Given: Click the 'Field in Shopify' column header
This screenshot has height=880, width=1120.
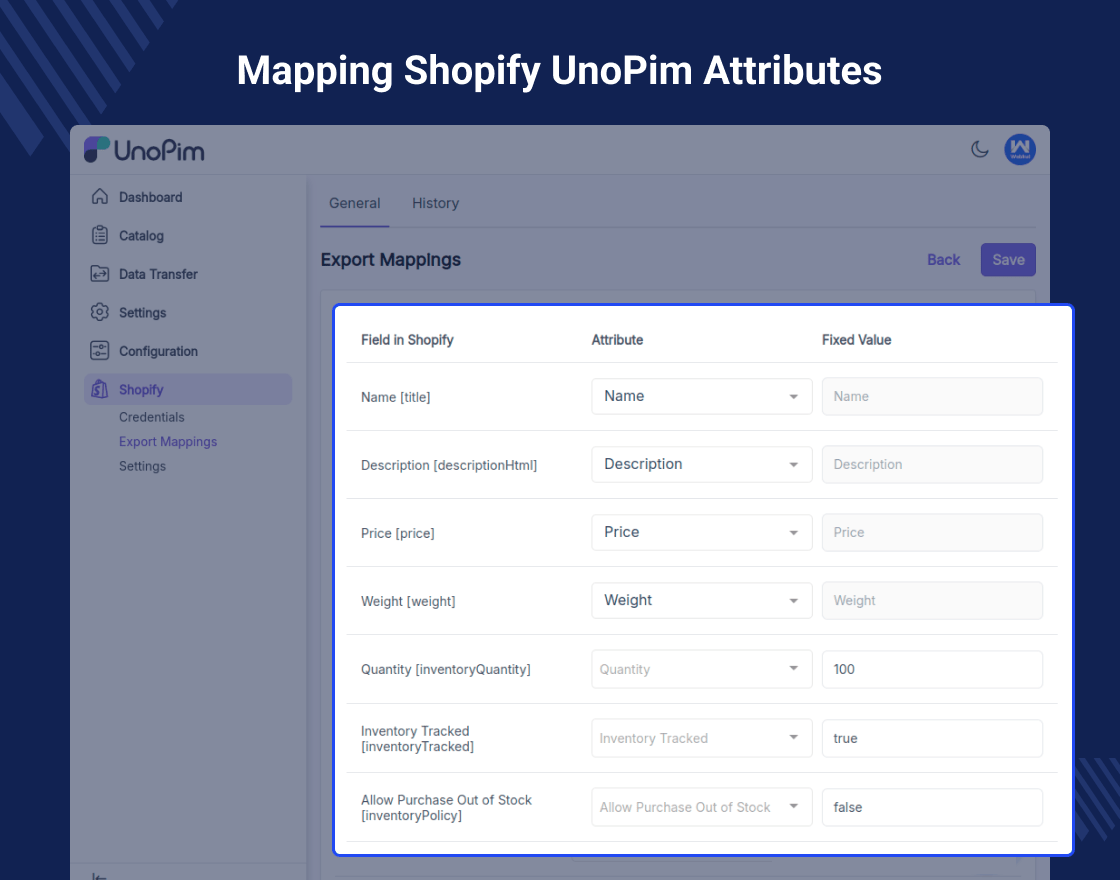Looking at the screenshot, I should (407, 340).
